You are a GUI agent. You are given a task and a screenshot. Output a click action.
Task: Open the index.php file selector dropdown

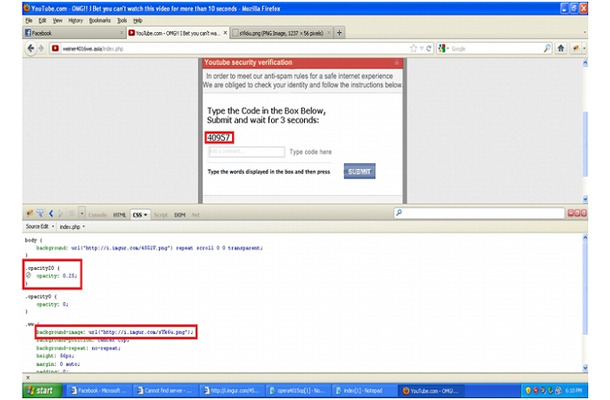72,226
